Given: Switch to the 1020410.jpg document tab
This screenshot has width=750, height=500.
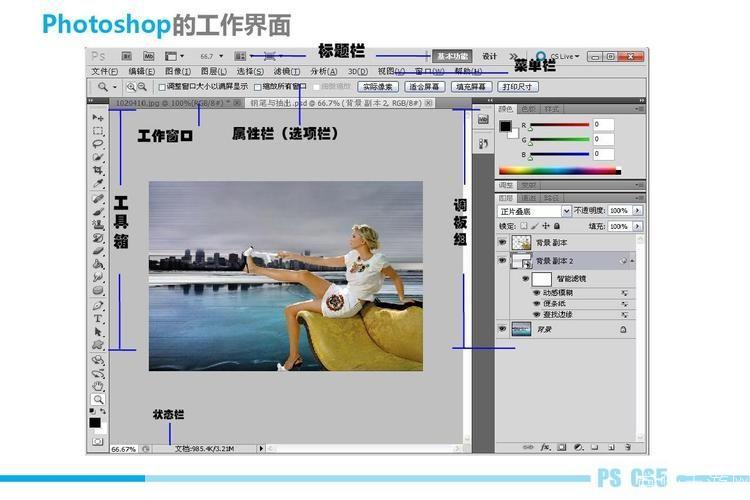Looking at the screenshot, I should coord(176,103).
